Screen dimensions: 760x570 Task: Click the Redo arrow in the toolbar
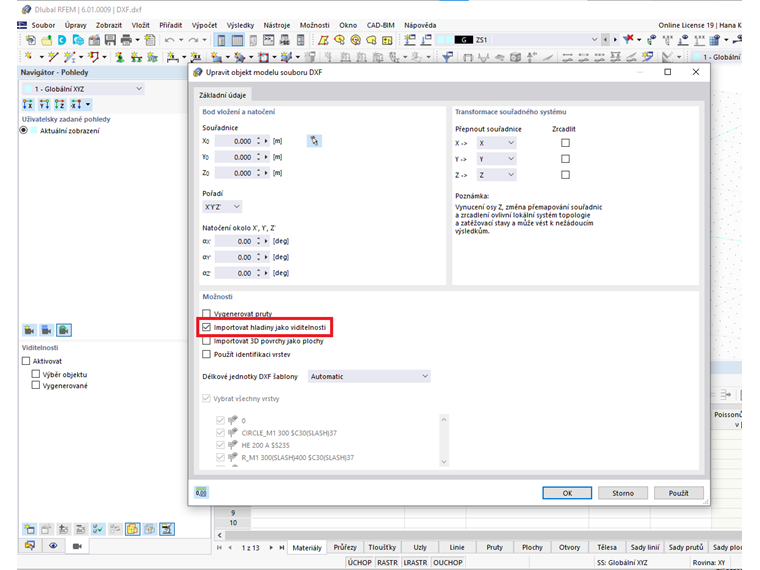(193, 40)
